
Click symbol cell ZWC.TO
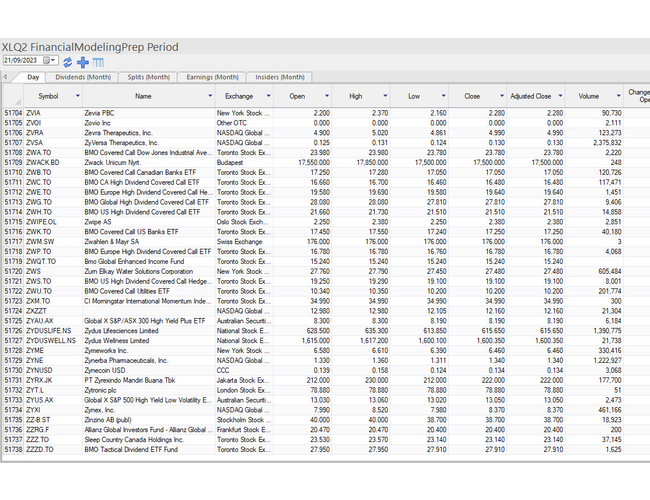(53, 182)
